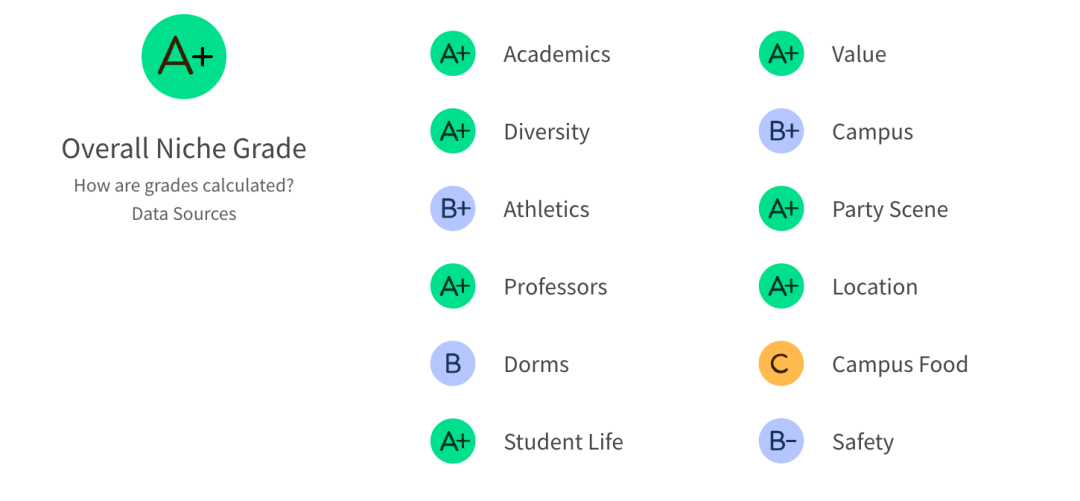View the Campus Food category label
The height and width of the screenshot is (501, 1080).
click(900, 364)
